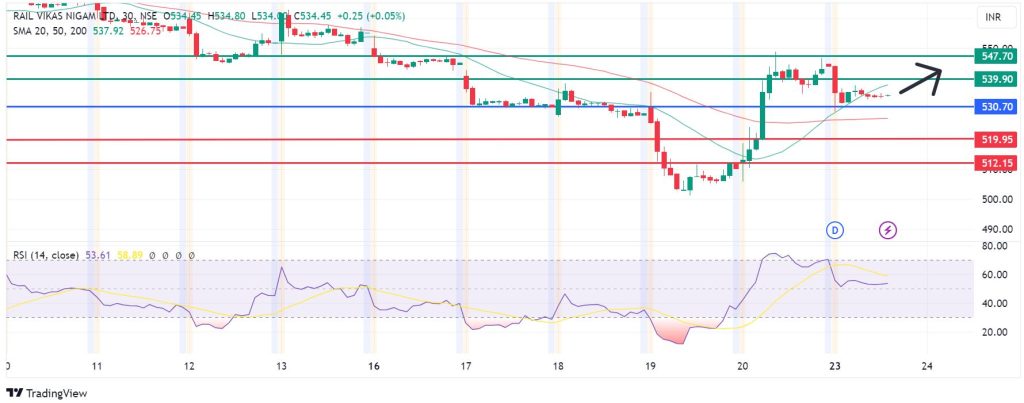The height and width of the screenshot is (403, 1024).
Task: Click the SMA value 537.92
Action: [x=107, y=29]
